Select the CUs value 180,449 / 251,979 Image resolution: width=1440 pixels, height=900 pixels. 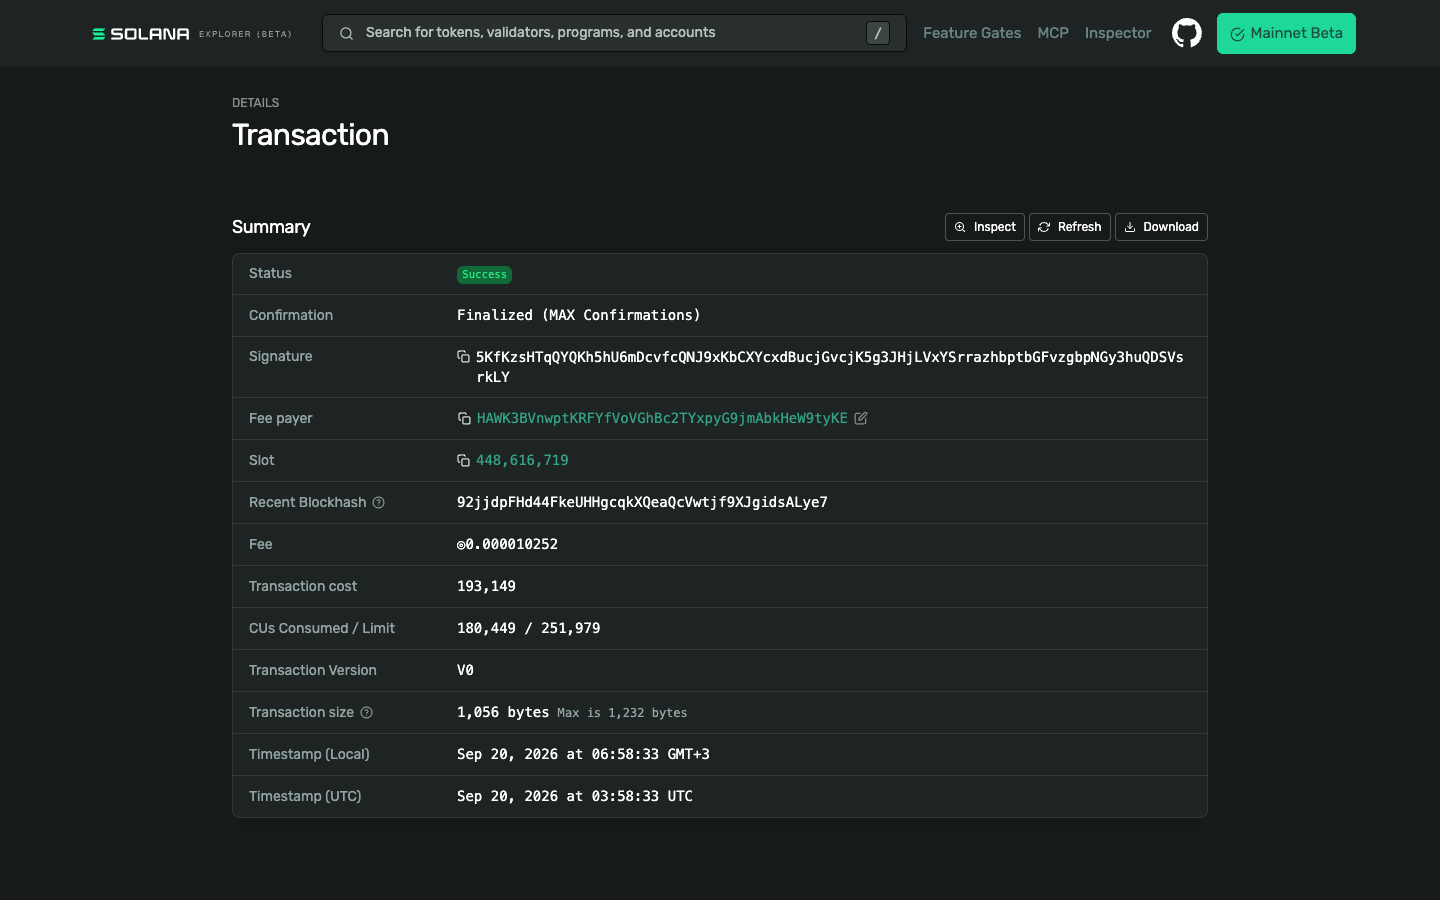(529, 628)
